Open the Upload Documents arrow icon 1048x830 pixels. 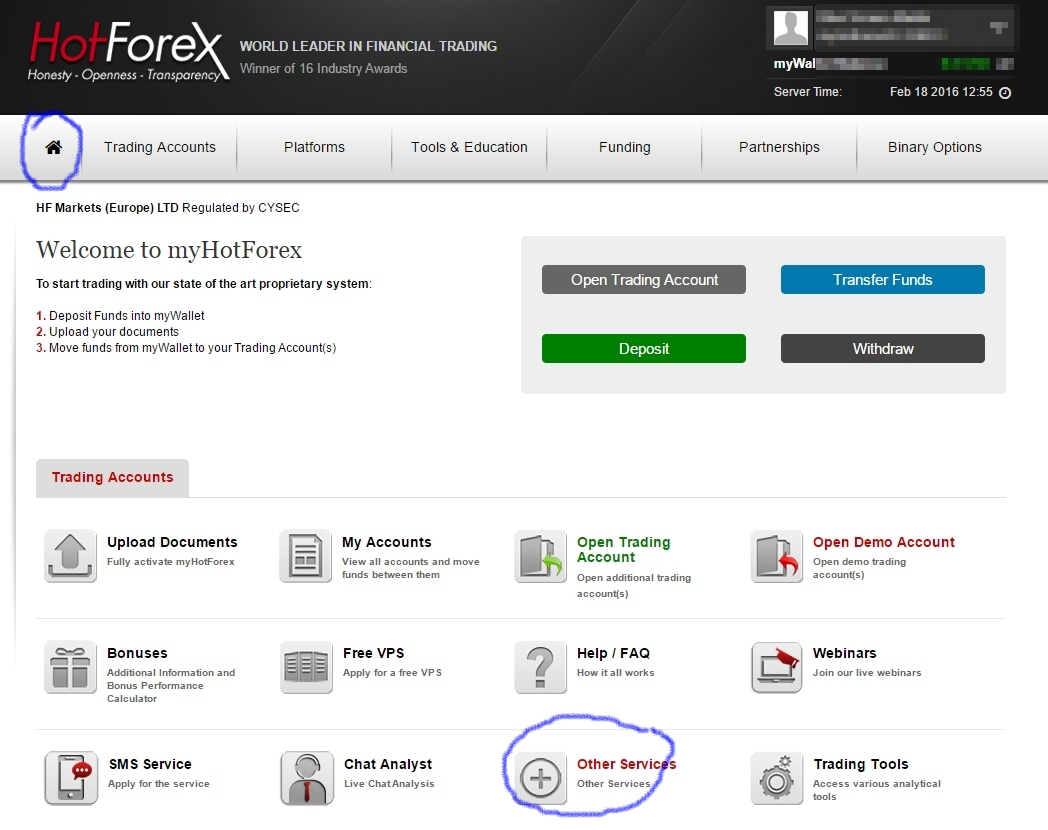pos(70,556)
